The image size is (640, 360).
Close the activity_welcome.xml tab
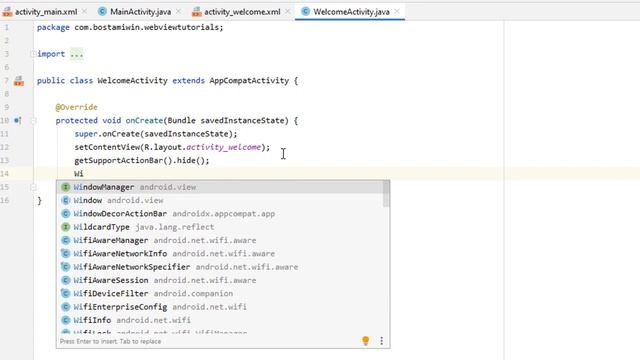click(x=288, y=12)
